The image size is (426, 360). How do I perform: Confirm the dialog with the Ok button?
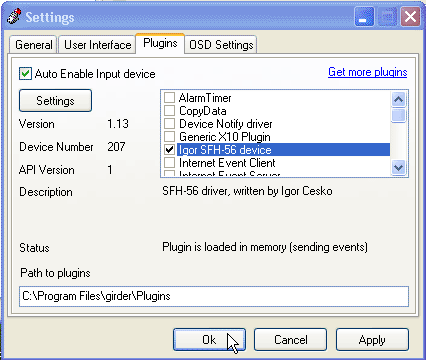click(x=209, y=339)
